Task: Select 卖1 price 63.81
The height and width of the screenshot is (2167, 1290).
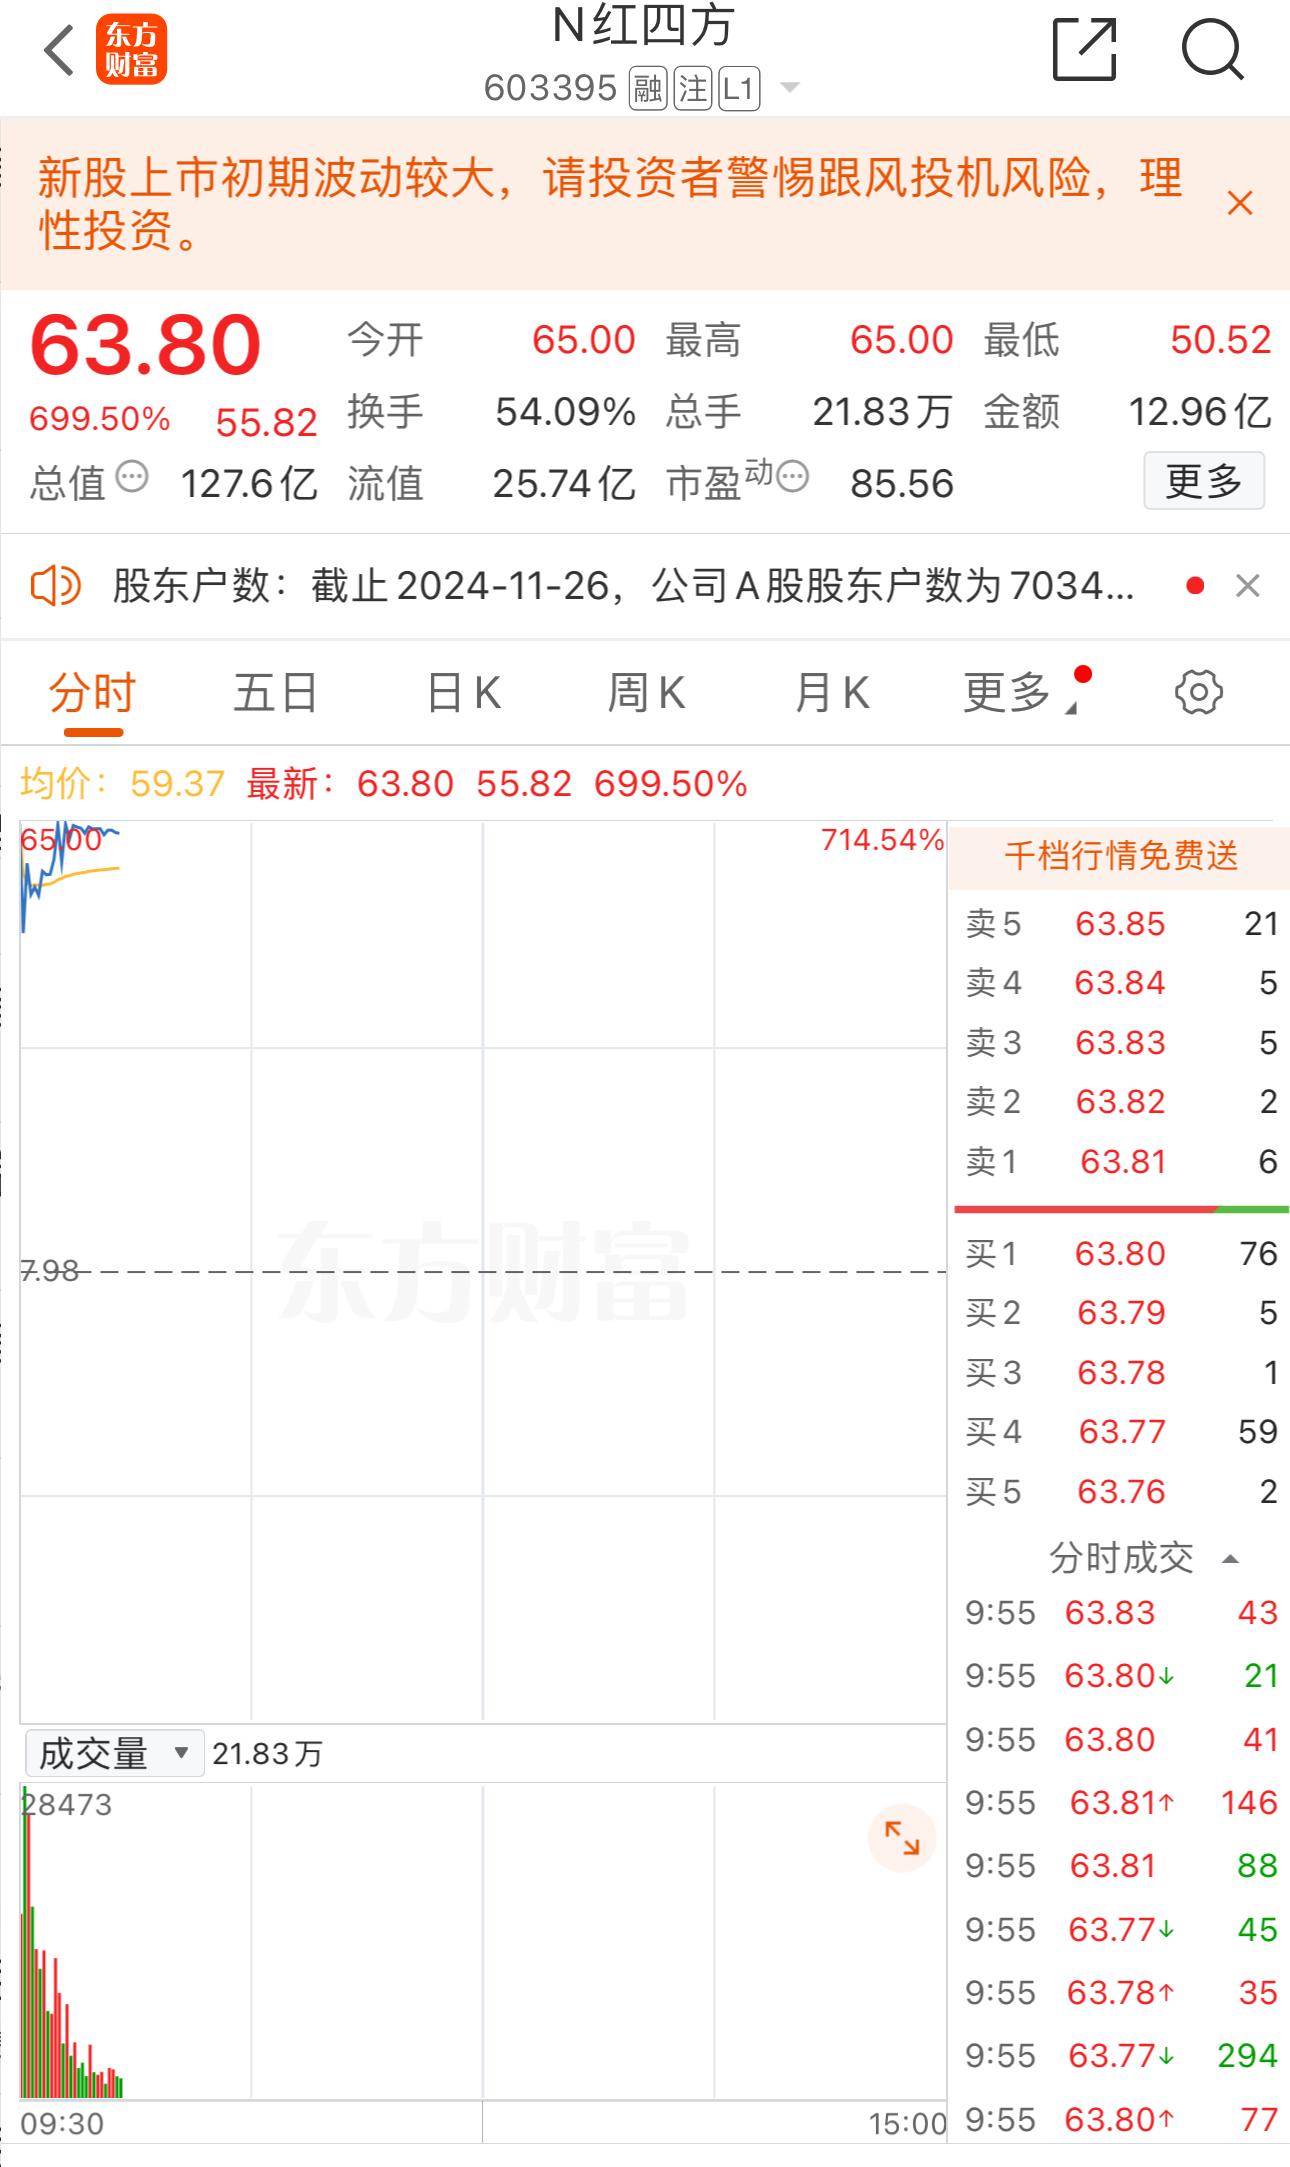Action: [x=1123, y=1162]
